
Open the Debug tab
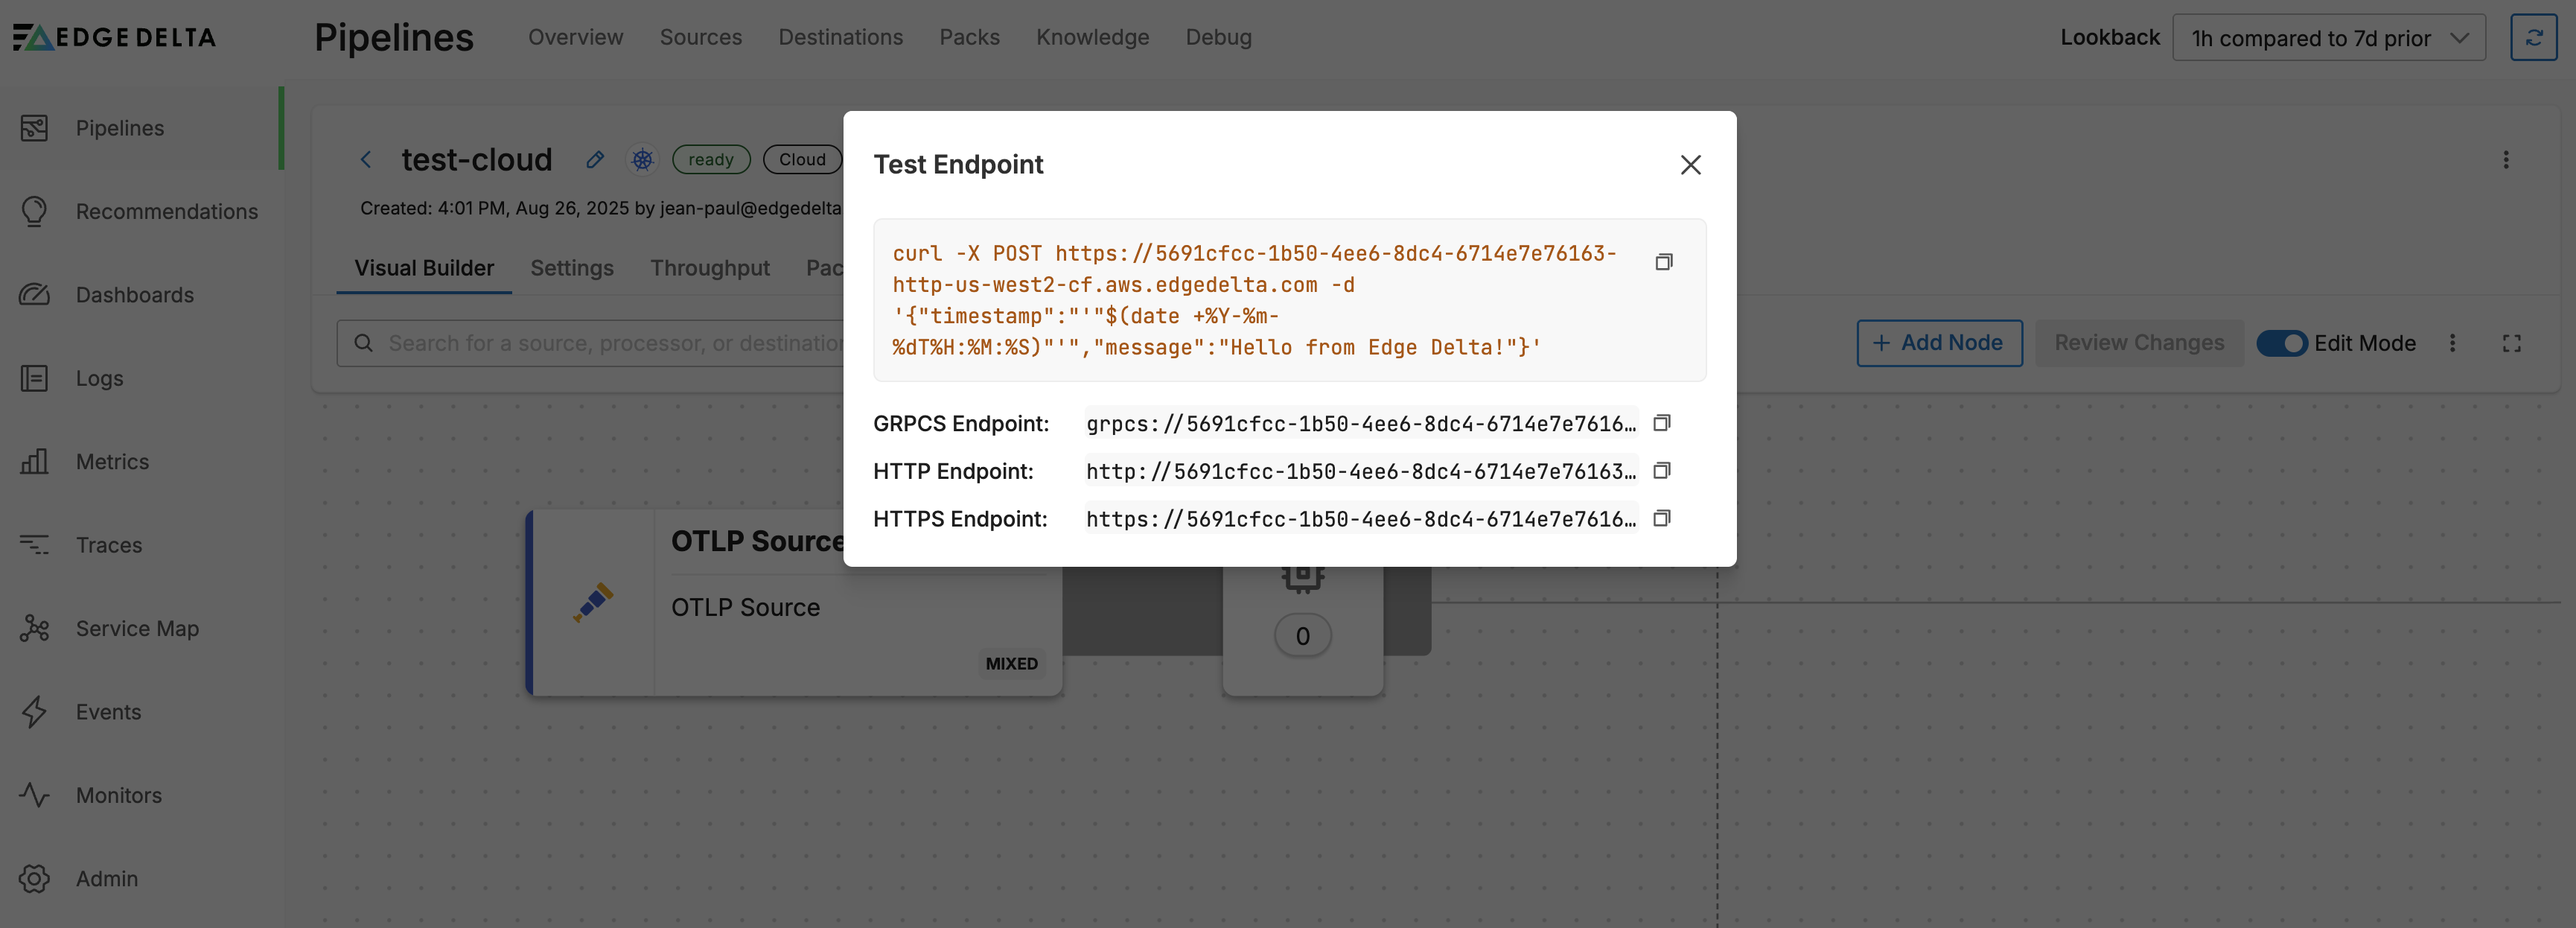coord(1218,37)
